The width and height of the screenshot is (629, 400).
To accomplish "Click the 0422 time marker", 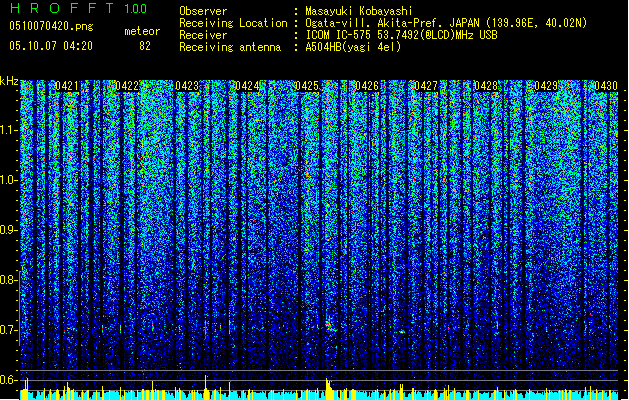I will coord(127,86).
